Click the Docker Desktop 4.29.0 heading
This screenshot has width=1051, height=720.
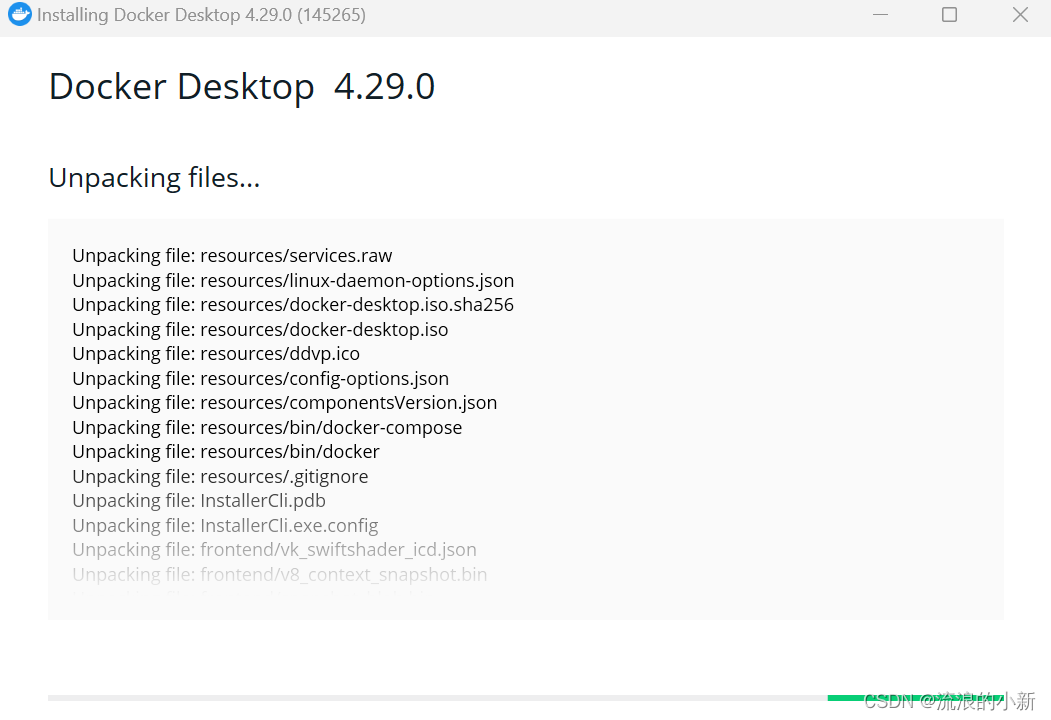(241, 87)
